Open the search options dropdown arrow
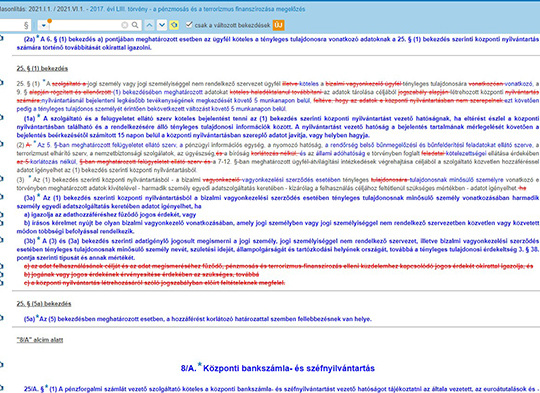Screen dimensions: 540x393 (x=43, y=25)
